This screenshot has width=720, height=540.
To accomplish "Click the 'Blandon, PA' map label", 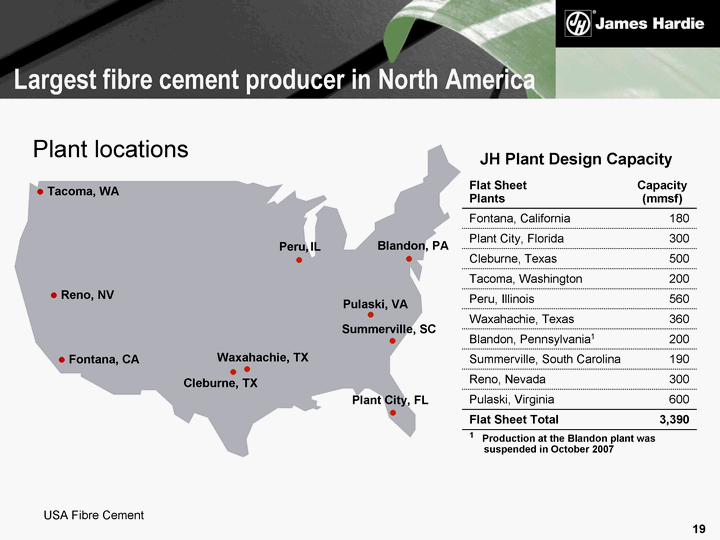I will click(x=413, y=246).
